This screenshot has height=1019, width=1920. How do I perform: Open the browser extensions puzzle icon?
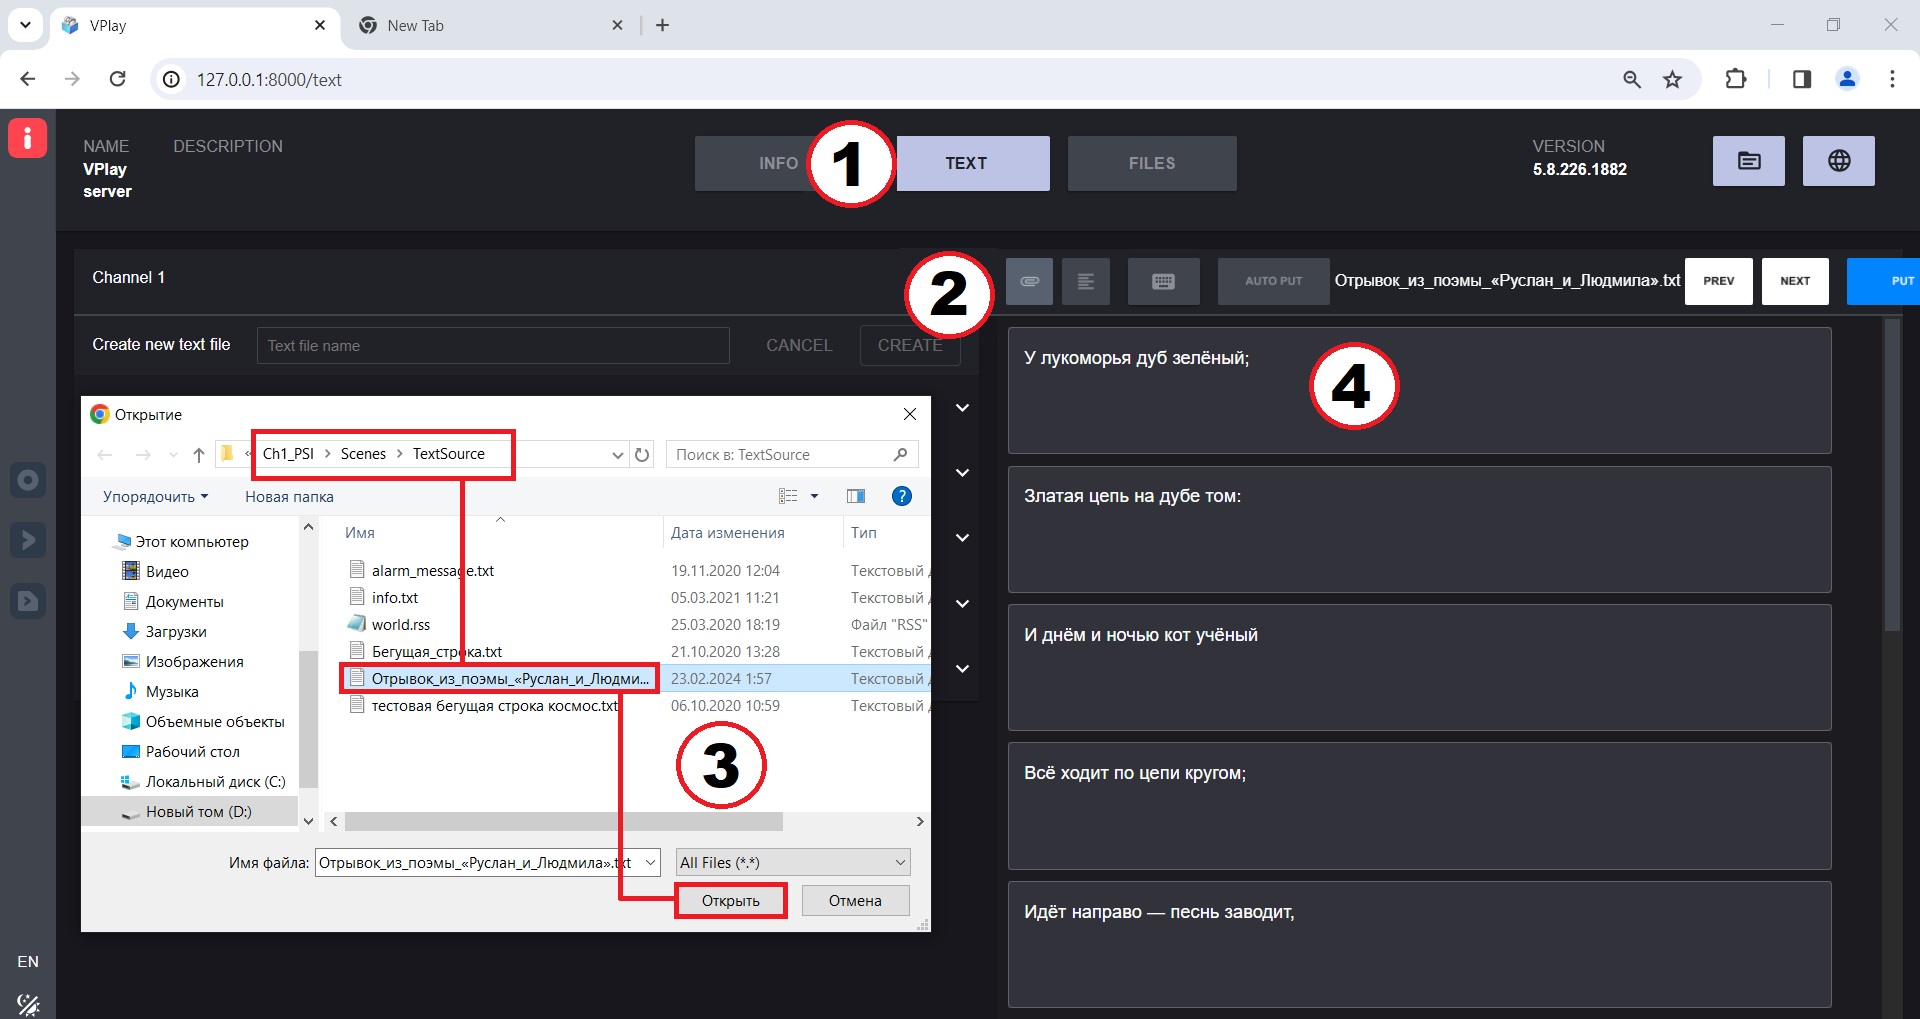tap(1736, 79)
